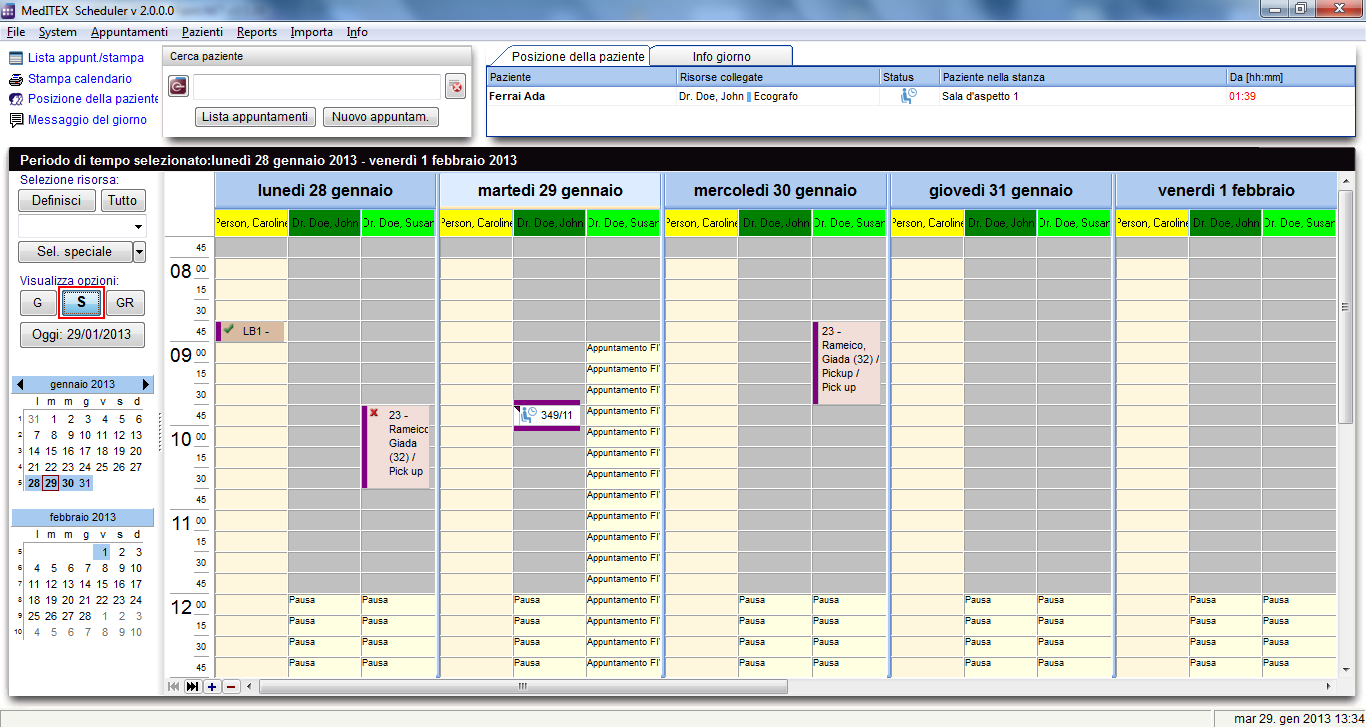Select the martedì 29 gennaio day header
This screenshot has width=1366, height=728.
[x=550, y=190]
